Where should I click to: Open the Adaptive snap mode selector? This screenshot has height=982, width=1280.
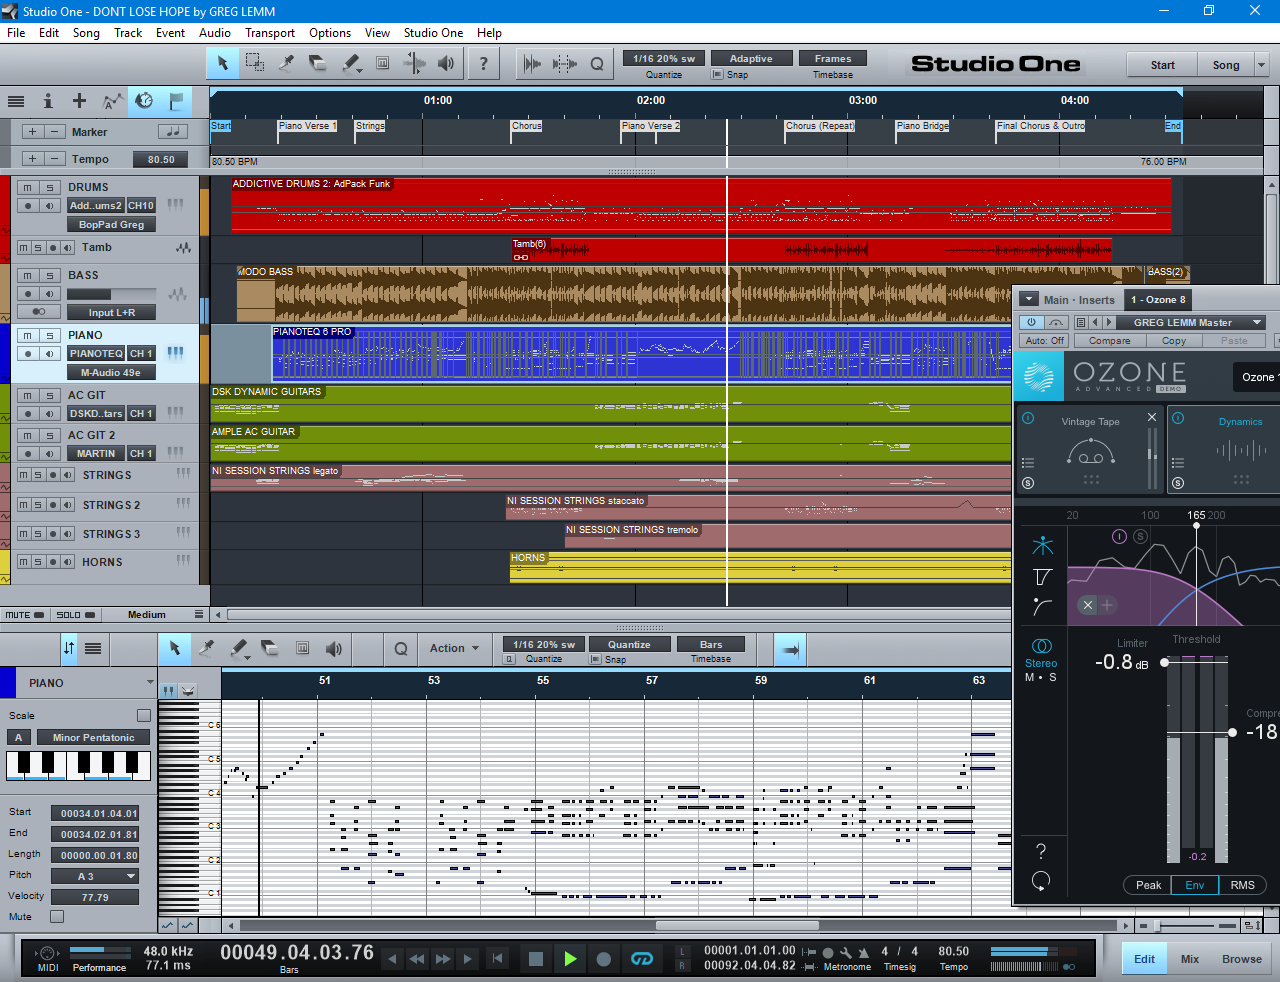(750, 58)
